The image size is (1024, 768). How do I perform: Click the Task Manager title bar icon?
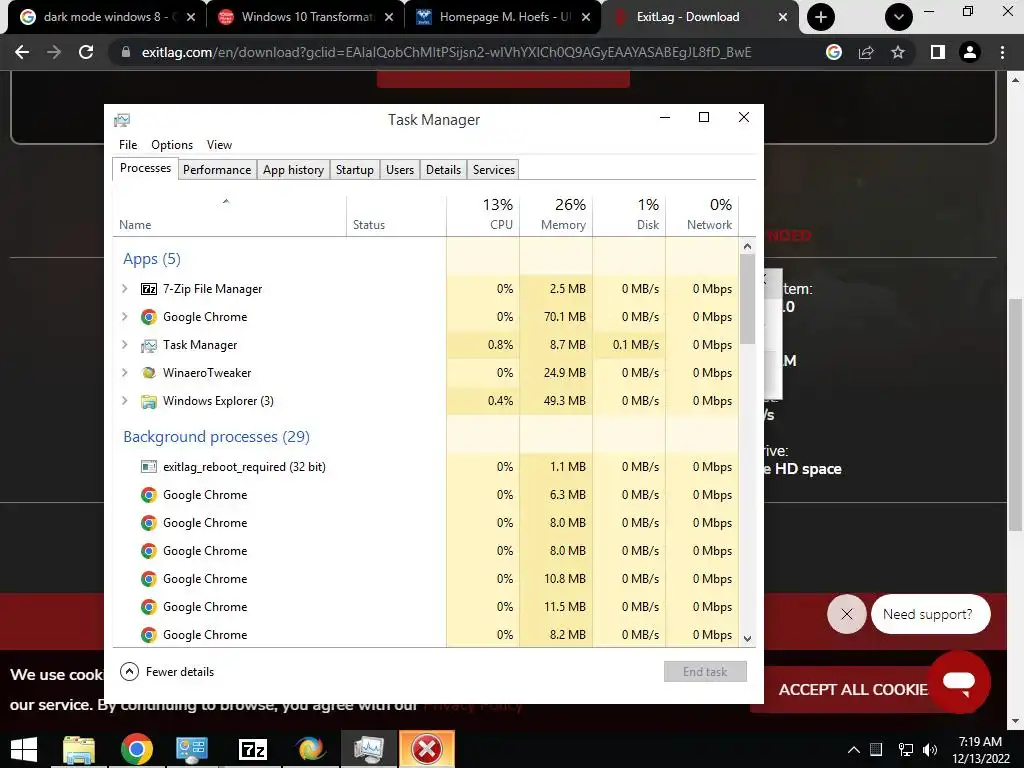122,120
